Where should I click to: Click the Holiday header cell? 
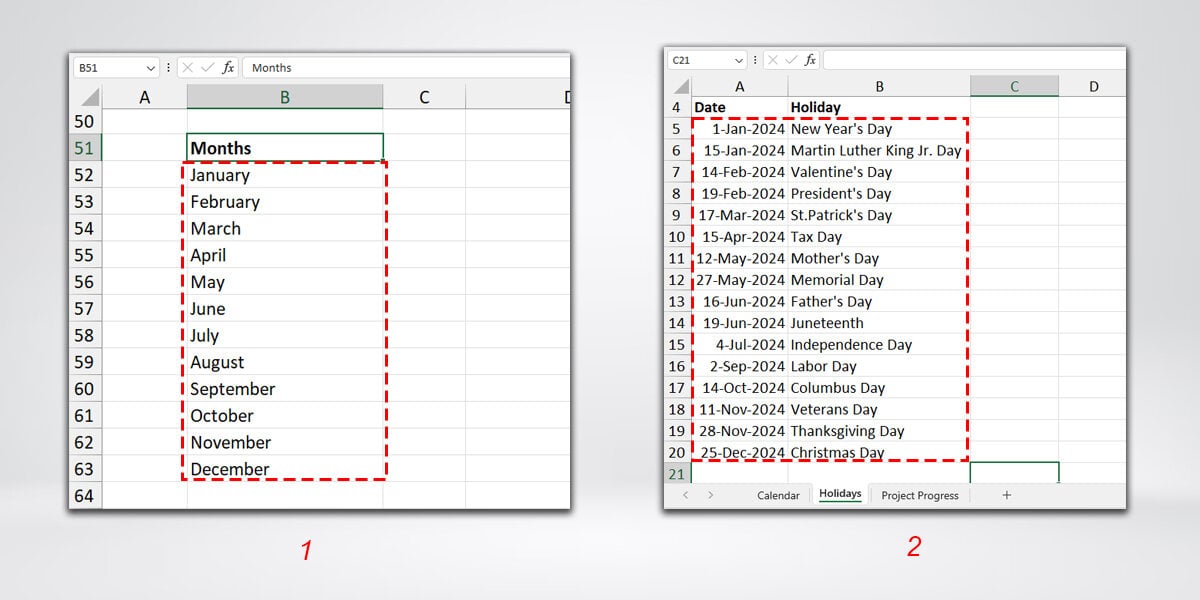(879, 108)
